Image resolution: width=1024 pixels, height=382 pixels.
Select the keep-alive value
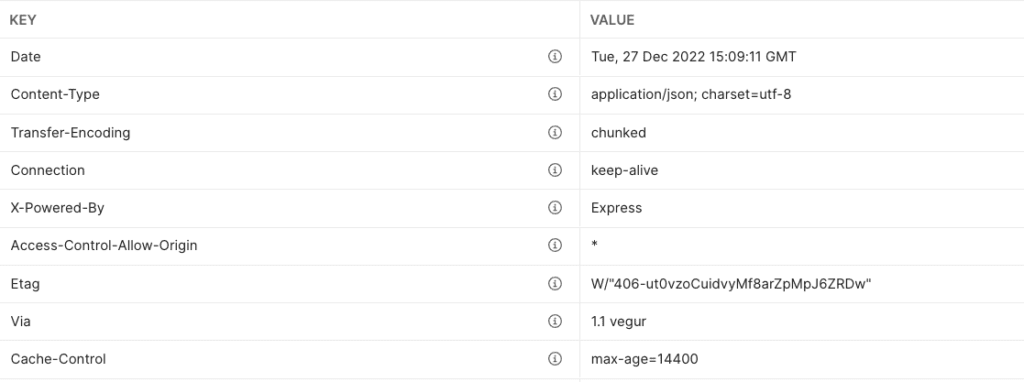click(624, 170)
